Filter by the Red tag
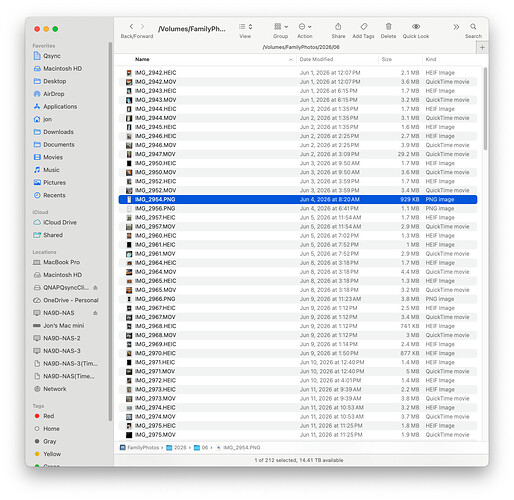This screenshot has height=500, width=514. click(48, 416)
